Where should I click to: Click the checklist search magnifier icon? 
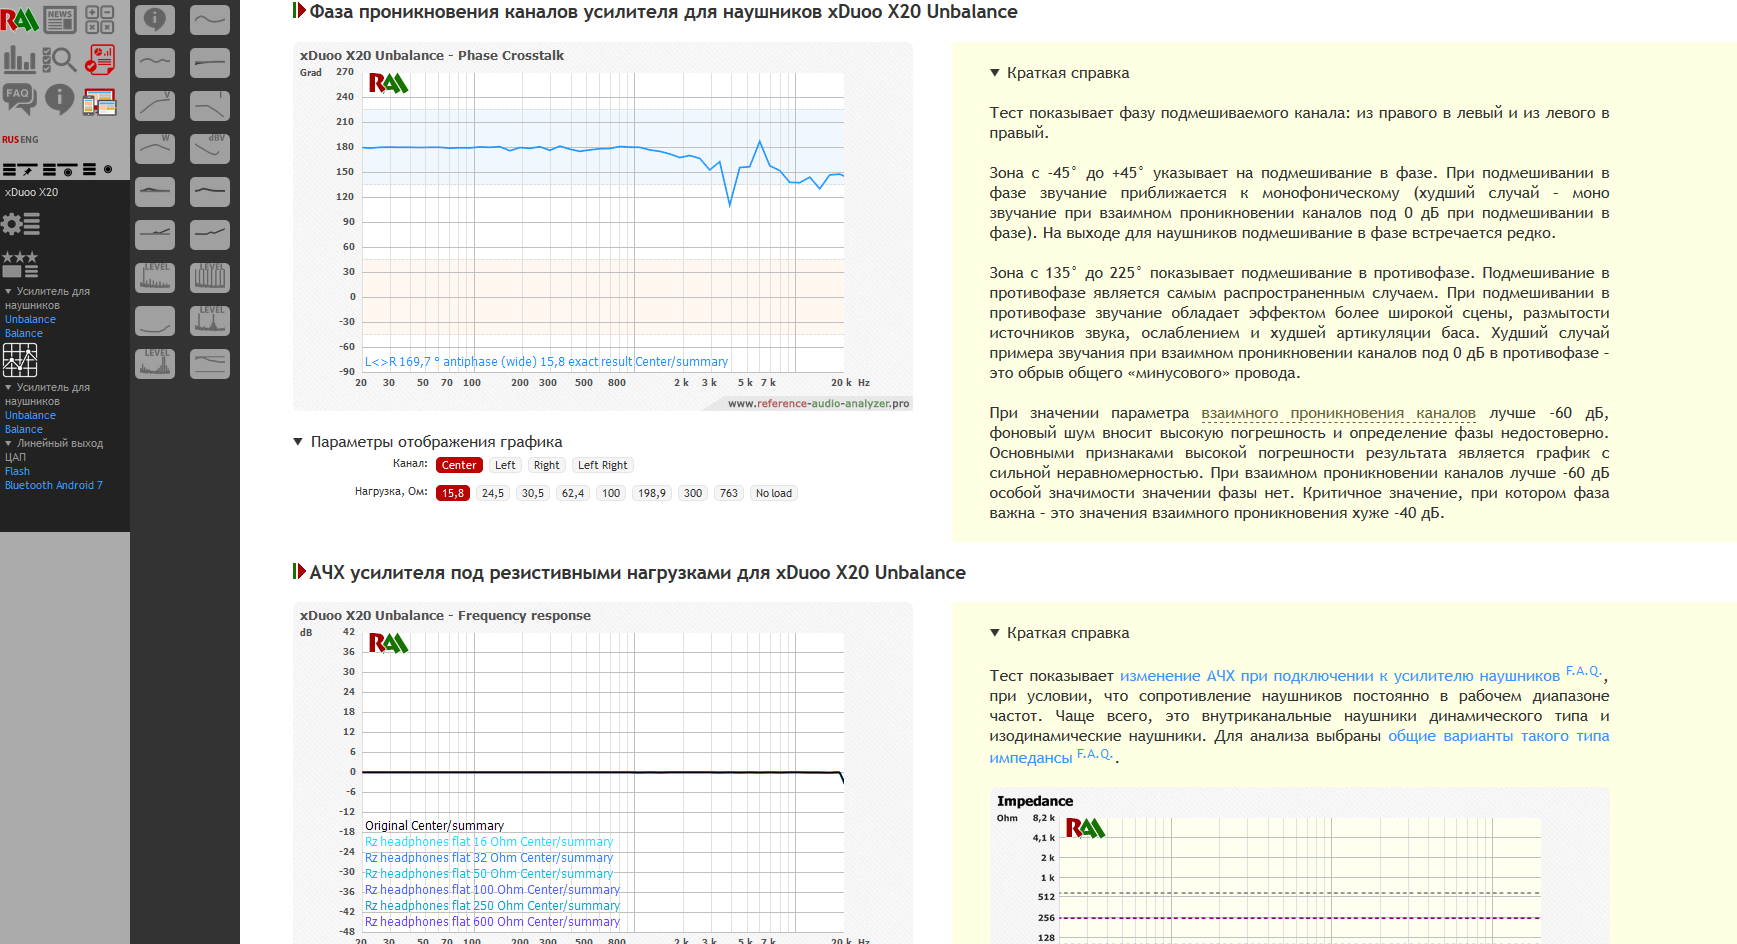click(x=60, y=60)
